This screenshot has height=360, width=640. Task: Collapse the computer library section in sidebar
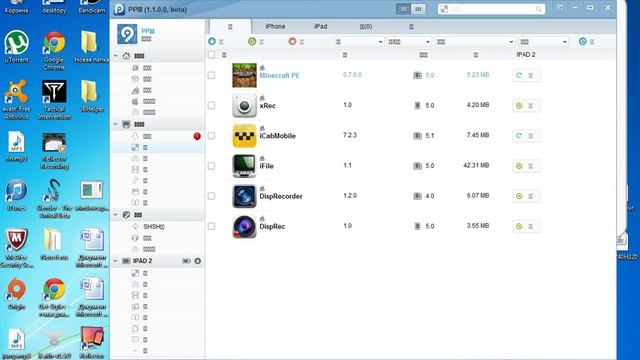click(116, 124)
